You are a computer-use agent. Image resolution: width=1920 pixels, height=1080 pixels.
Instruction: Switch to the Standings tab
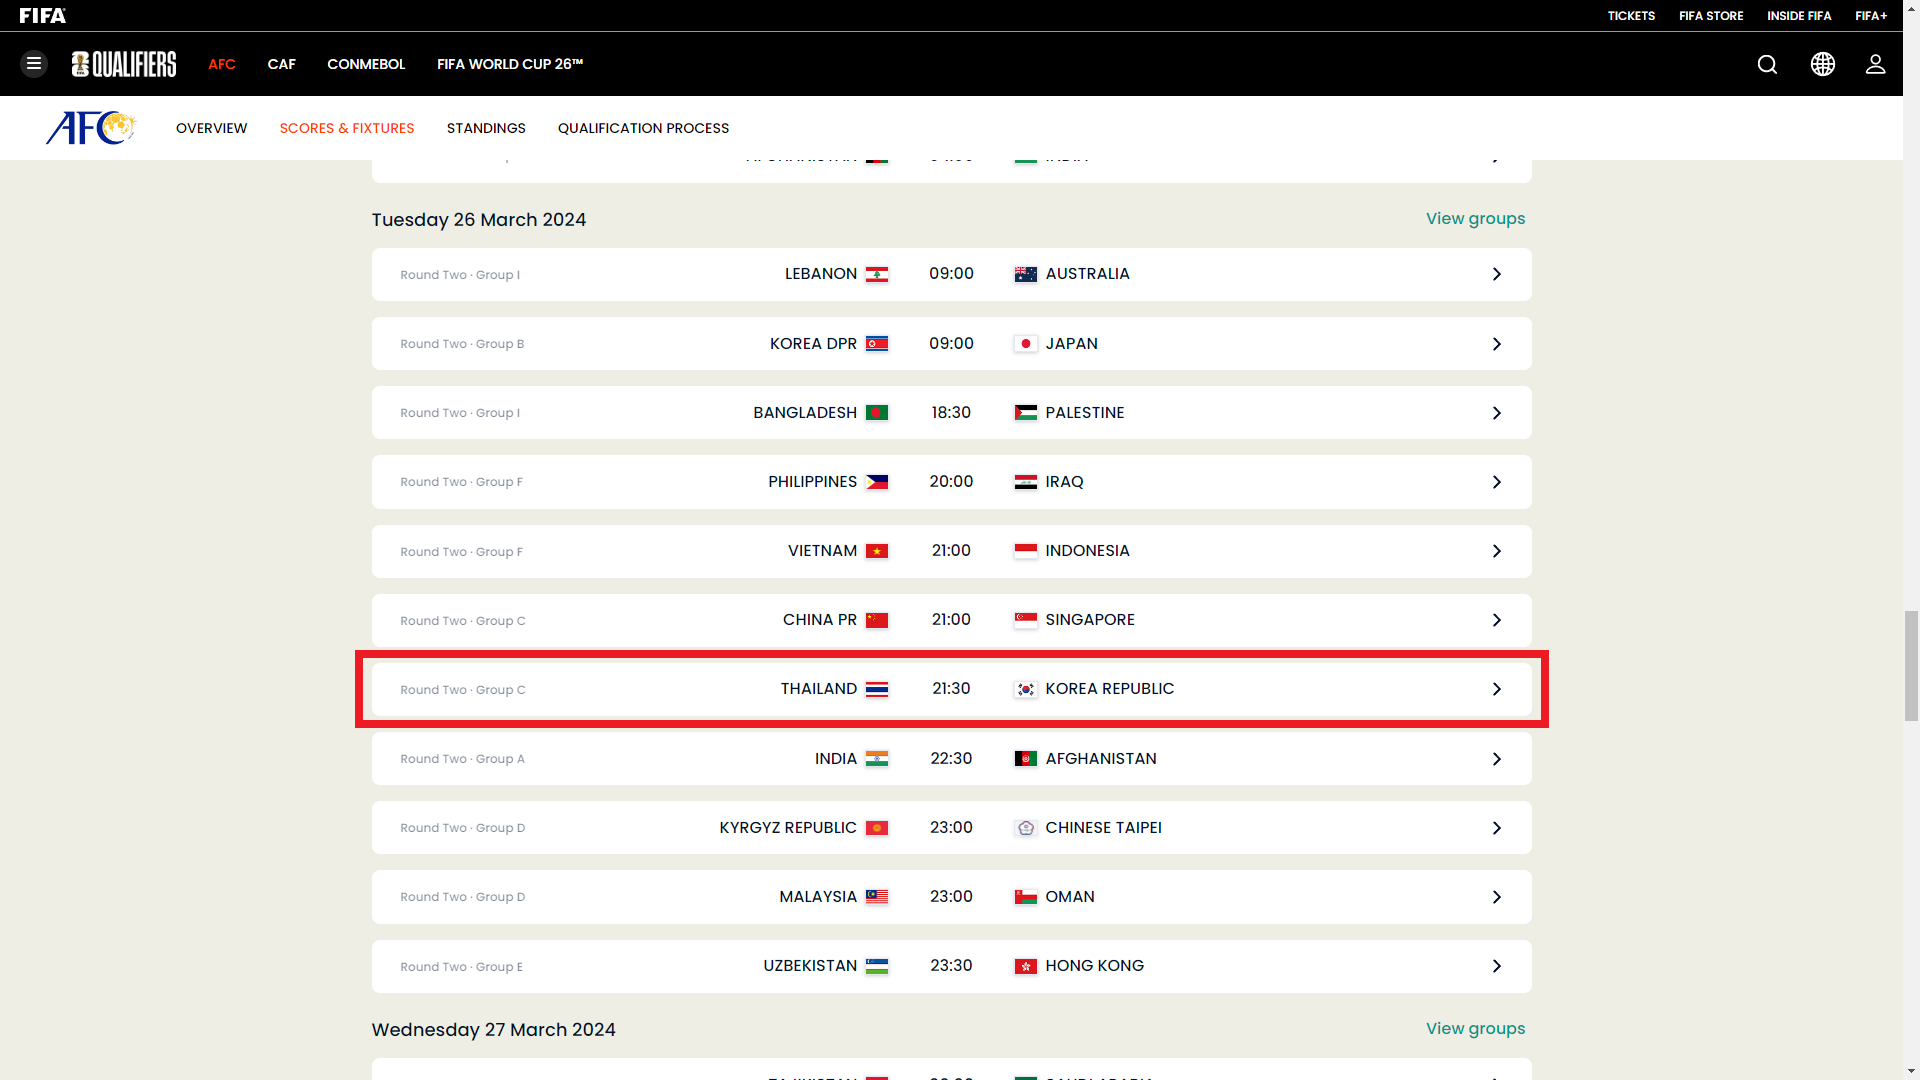pyautogui.click(x=486, y=128)
